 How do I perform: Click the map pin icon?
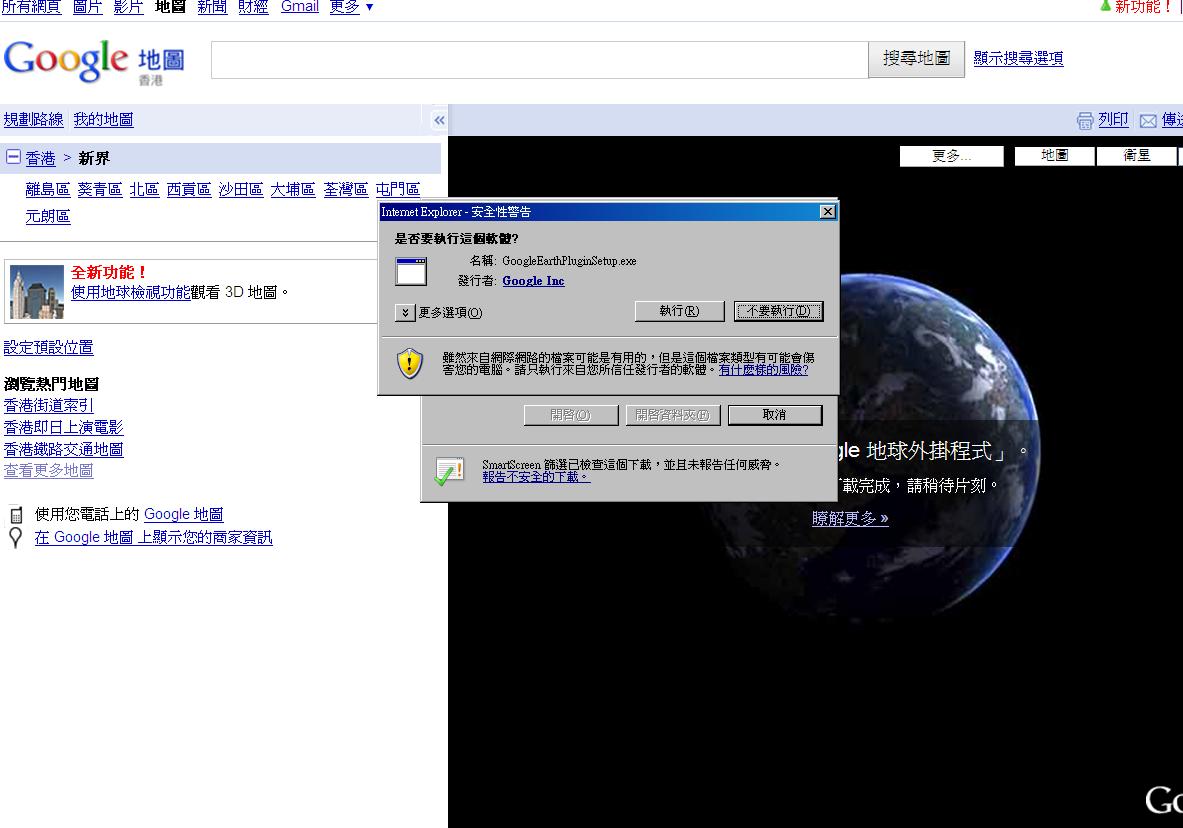(15, 537)
